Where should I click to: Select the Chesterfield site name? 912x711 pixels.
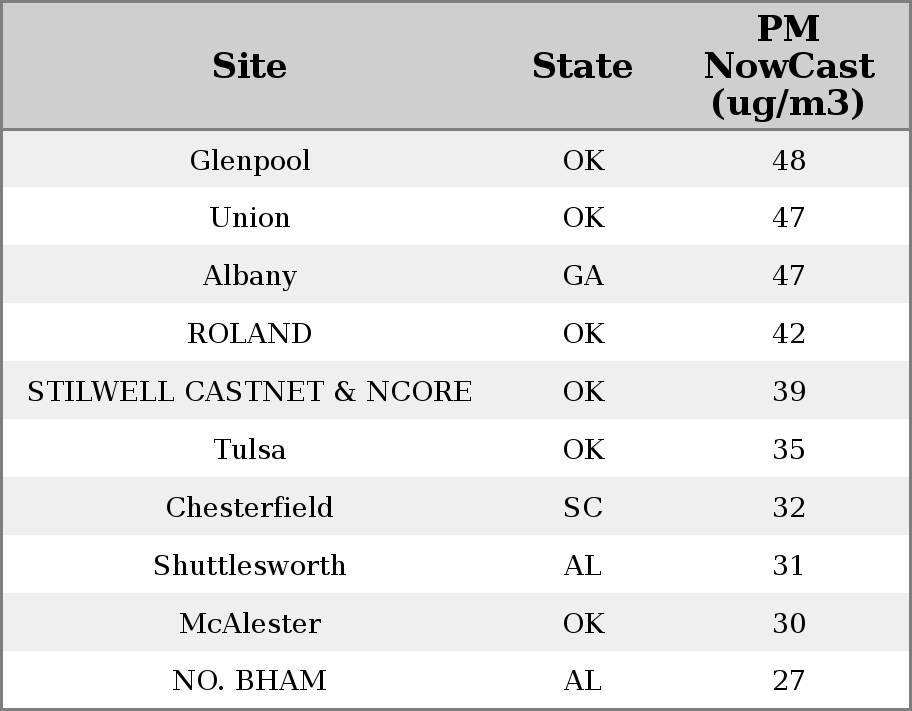coord(250,508)
